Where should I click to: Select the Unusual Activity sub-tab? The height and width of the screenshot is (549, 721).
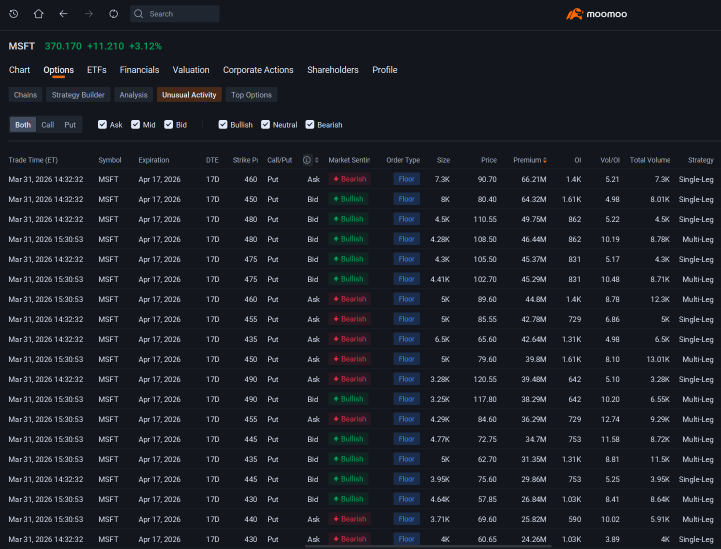coord(189,95)
